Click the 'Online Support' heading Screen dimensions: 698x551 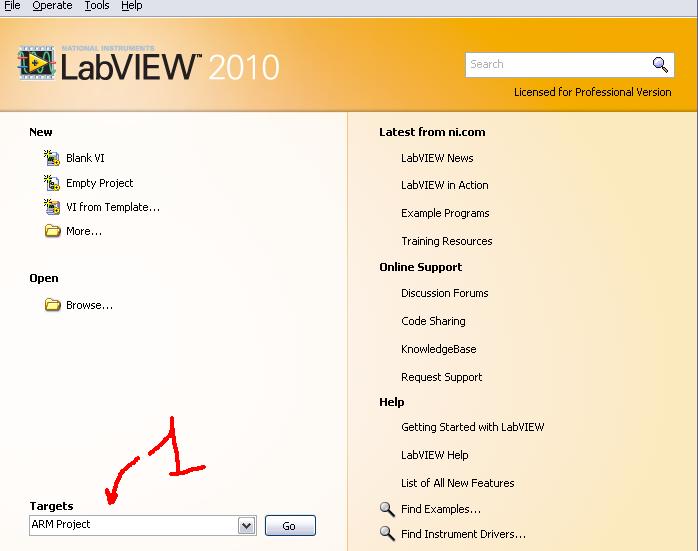tap(421, 267)
